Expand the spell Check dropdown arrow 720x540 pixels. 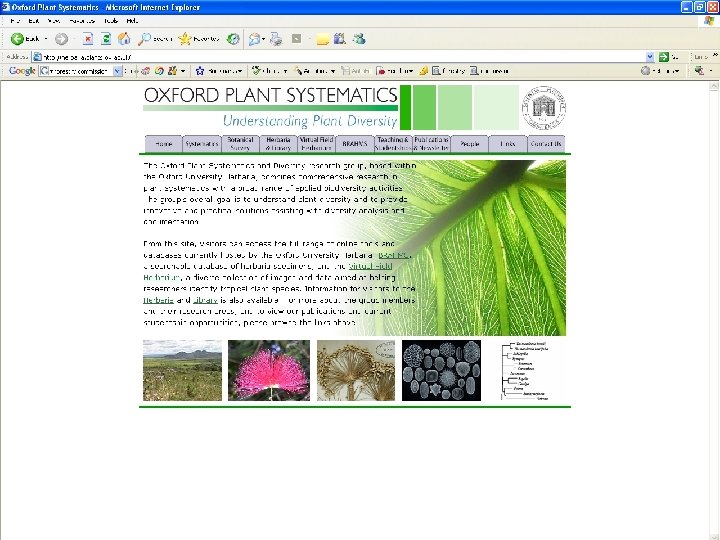click(285, 71)
